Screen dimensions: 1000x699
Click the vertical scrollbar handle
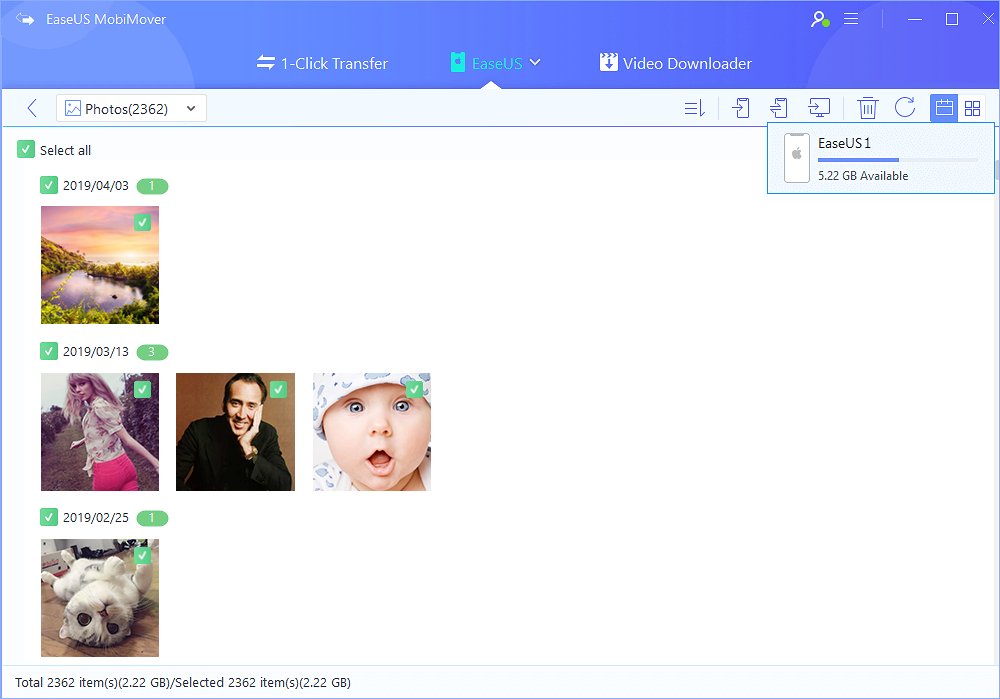tap(996, 169)
